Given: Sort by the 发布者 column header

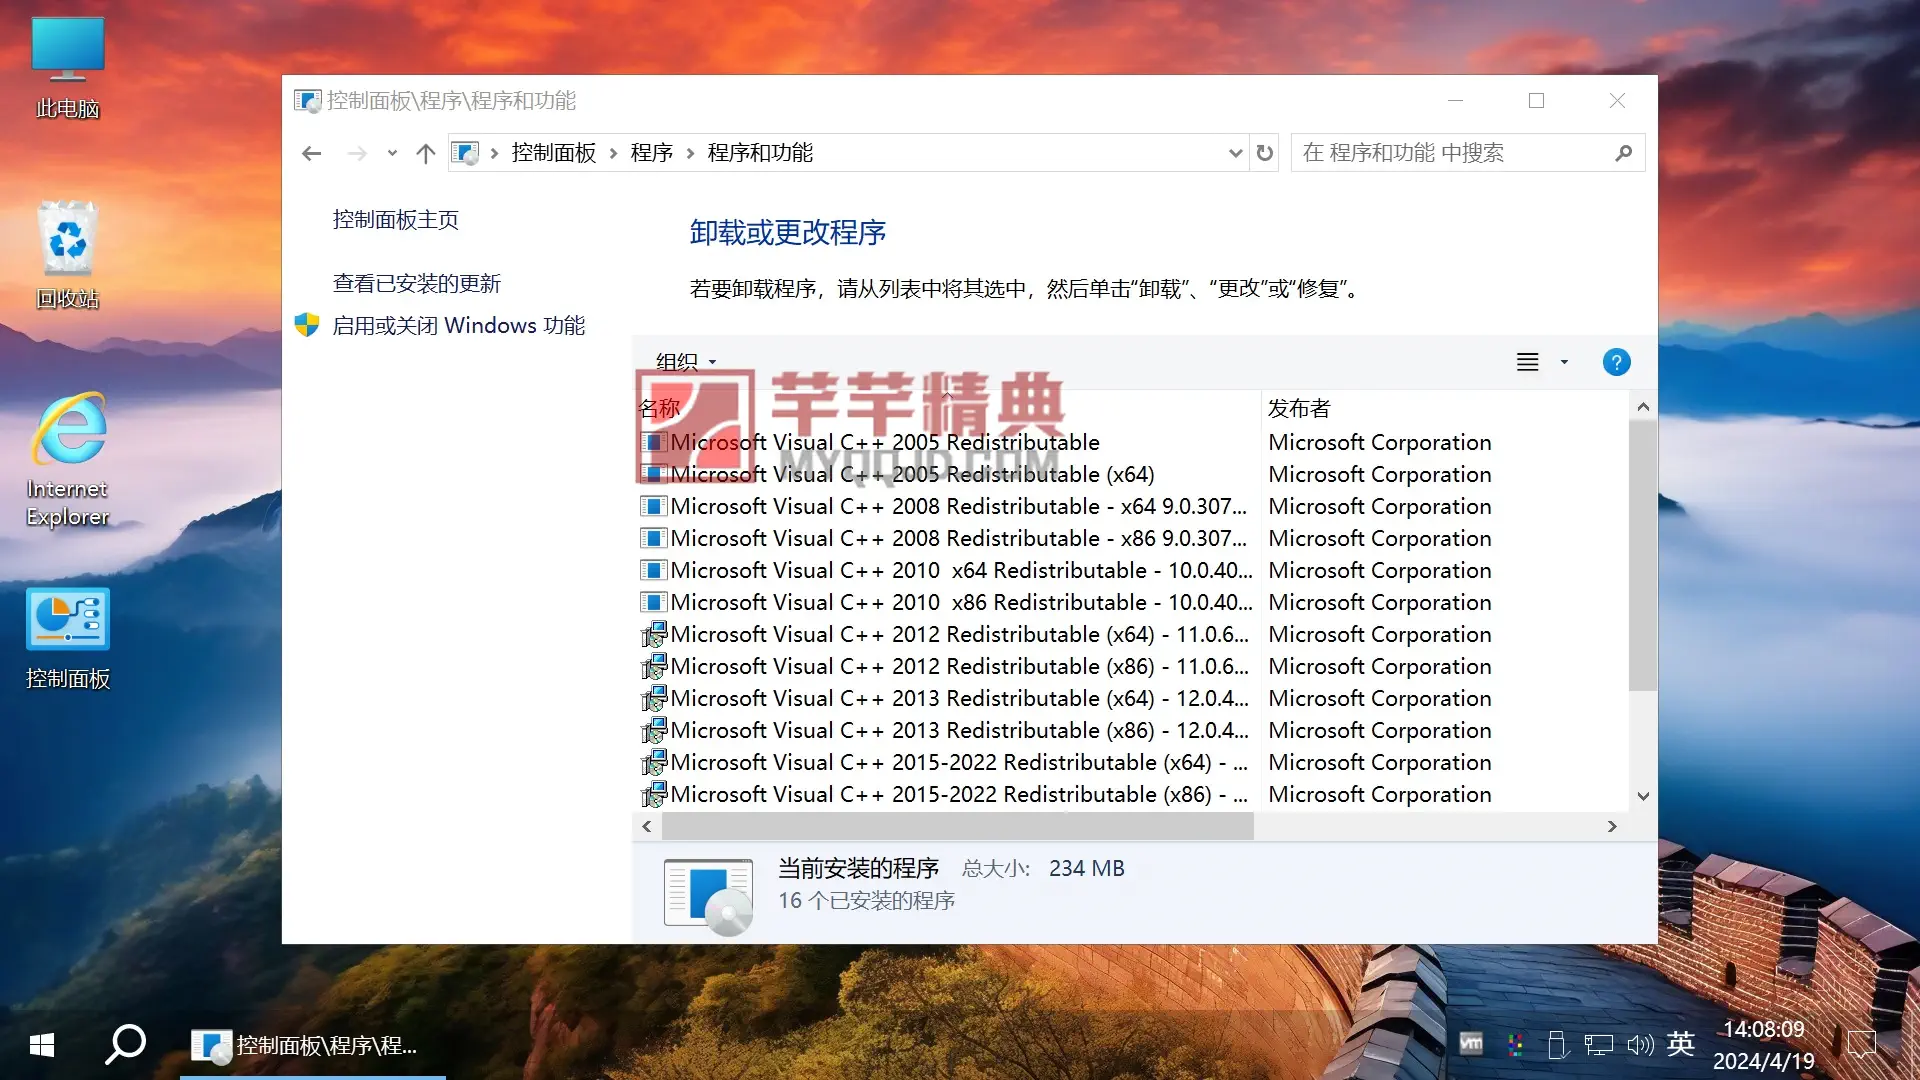Looking at the screenshot, I should point(1299,408).
